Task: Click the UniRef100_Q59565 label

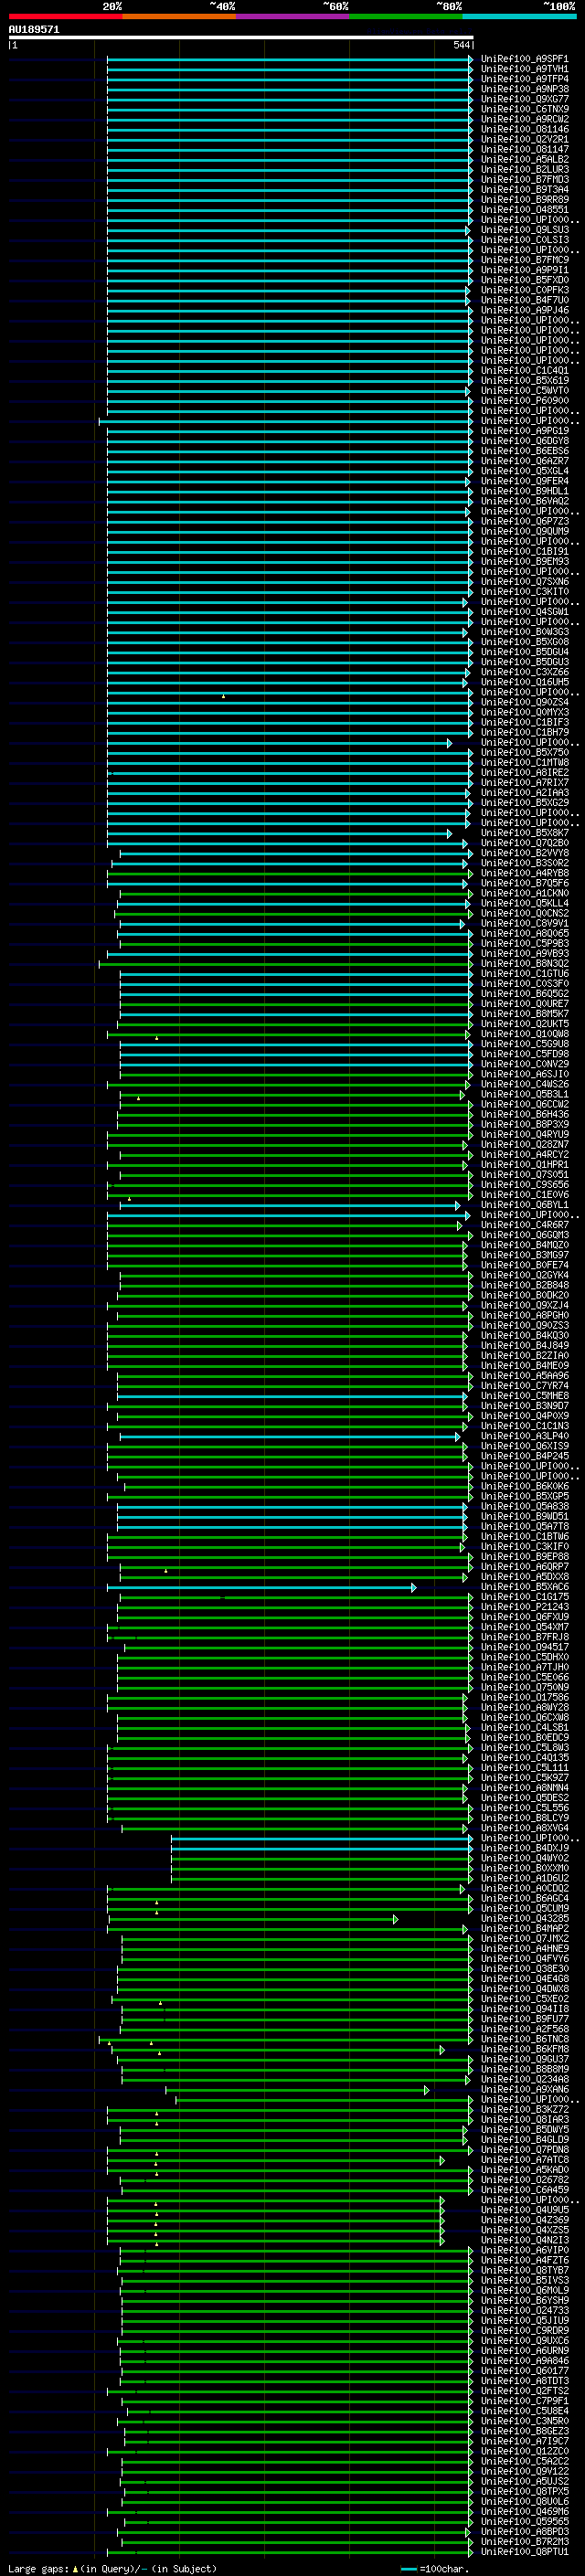Action: point(524,2522)
